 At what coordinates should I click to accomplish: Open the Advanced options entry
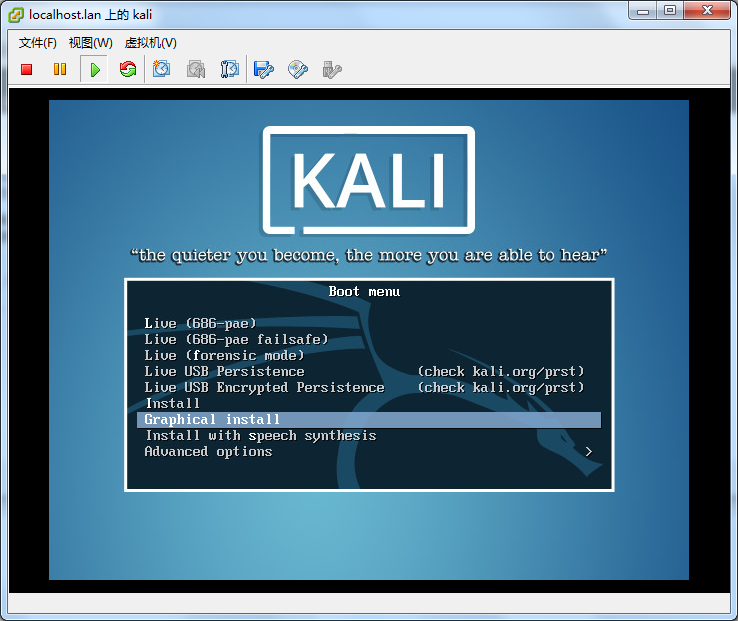[x=369, y=452]
